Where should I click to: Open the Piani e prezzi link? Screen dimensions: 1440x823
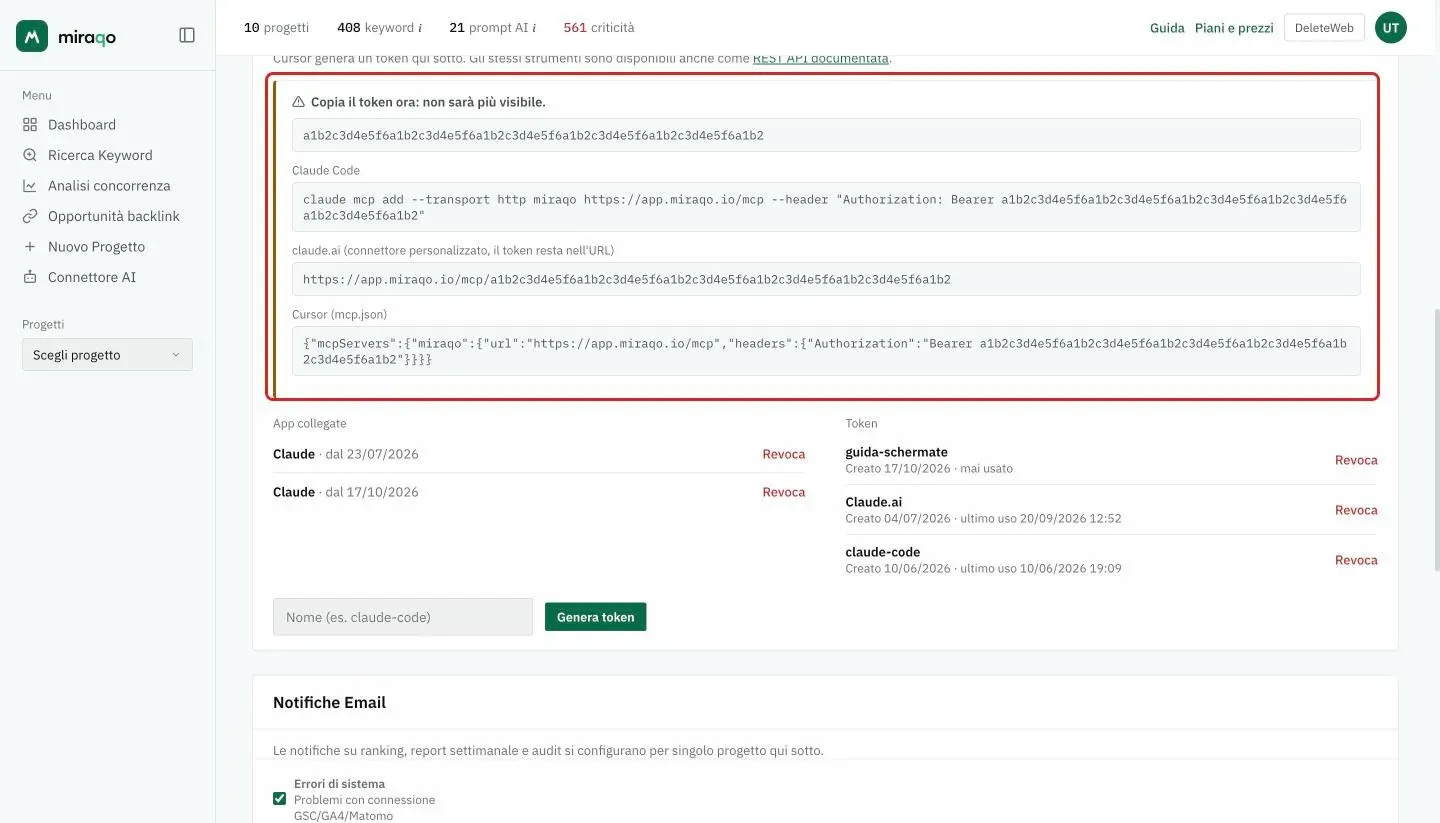pos(1234,28)
